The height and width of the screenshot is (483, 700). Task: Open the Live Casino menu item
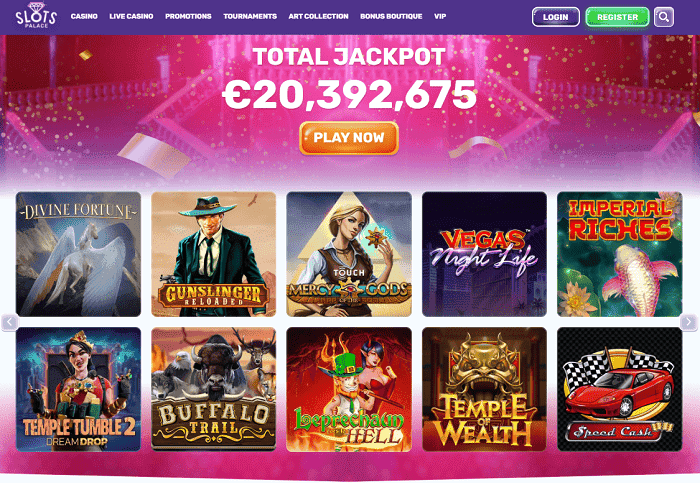point(131,17)
